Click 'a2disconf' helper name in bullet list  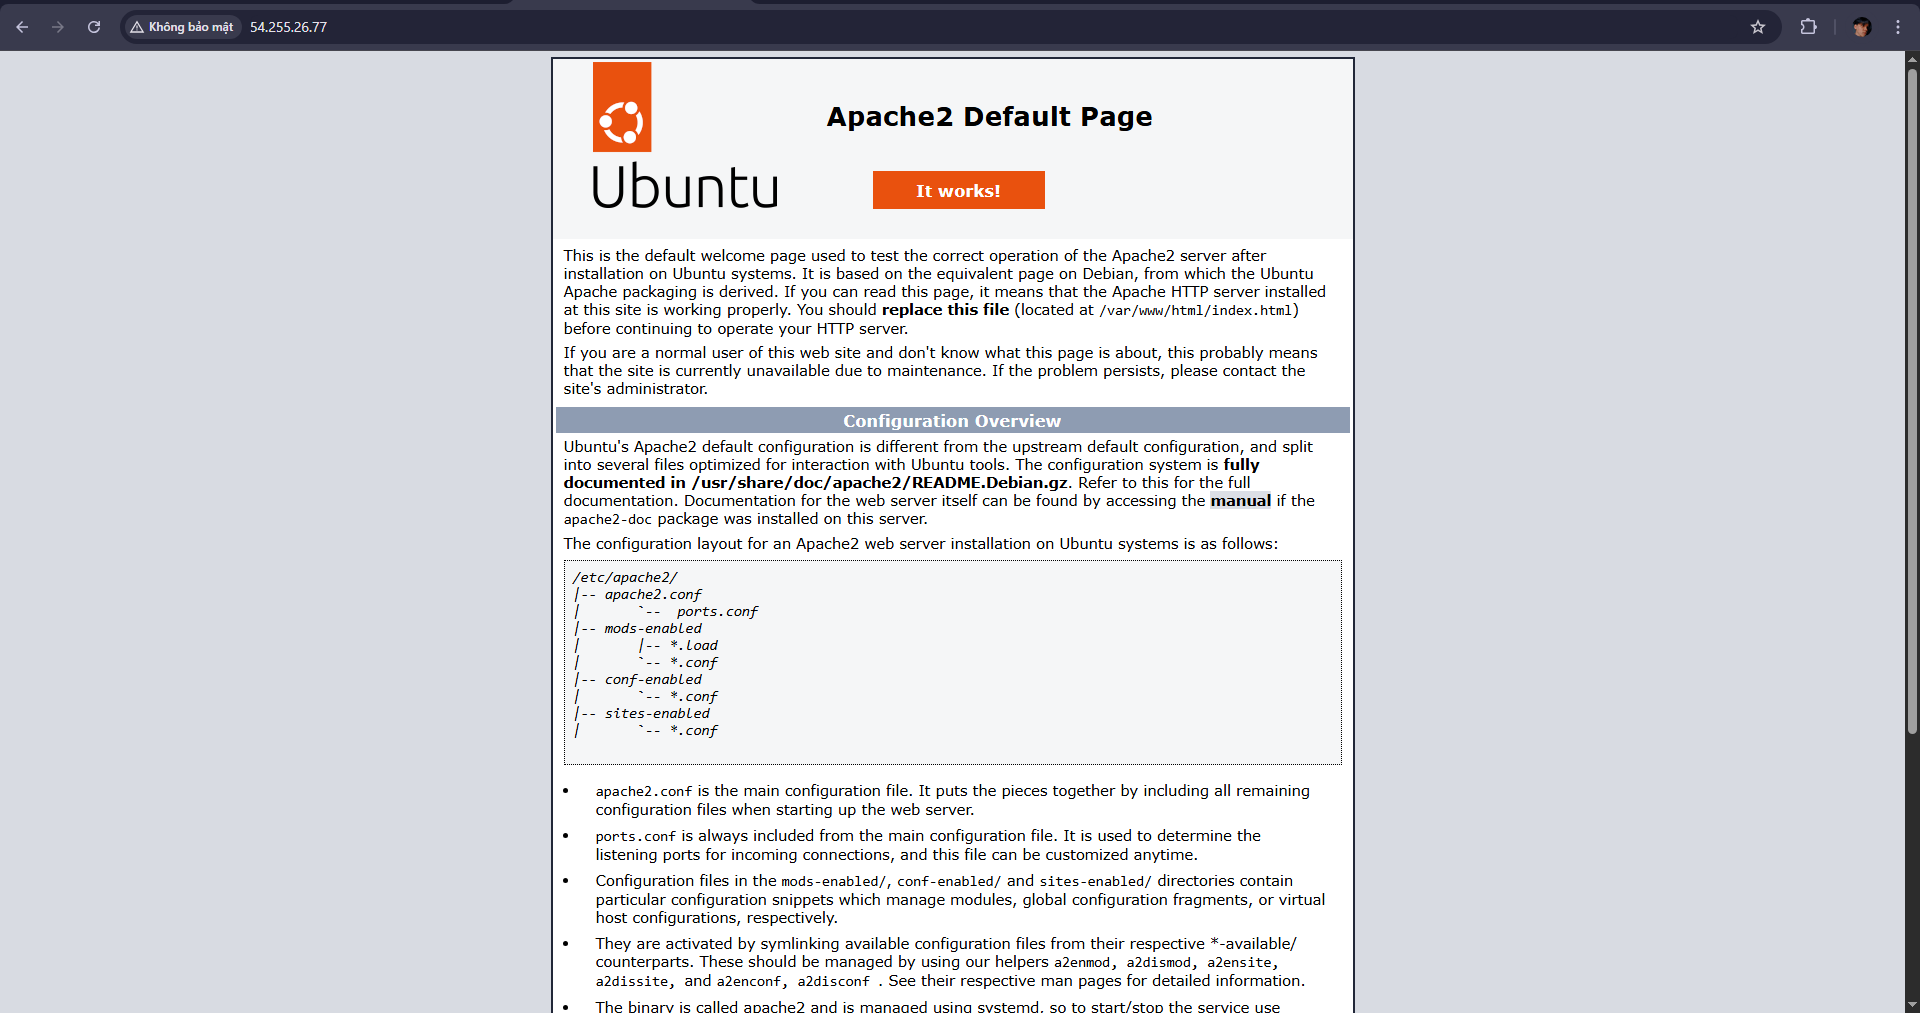[833, 982]
